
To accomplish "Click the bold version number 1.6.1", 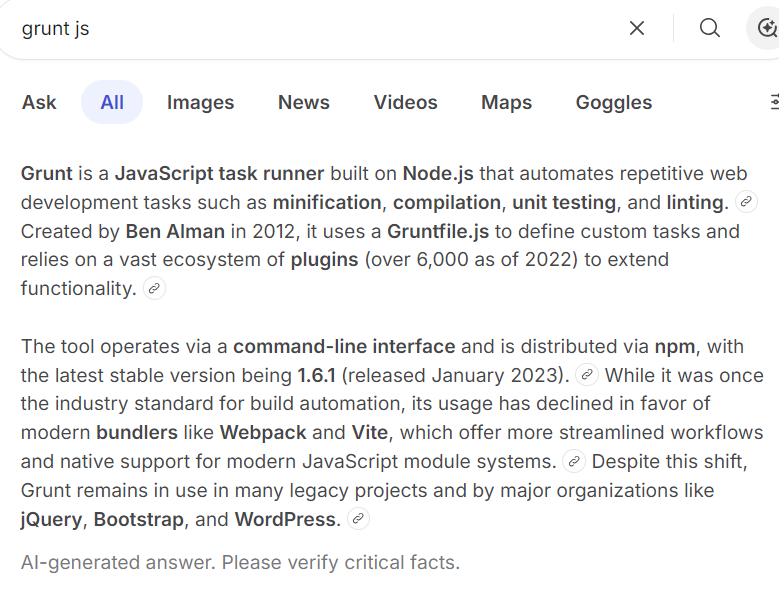I will [316, 375].
